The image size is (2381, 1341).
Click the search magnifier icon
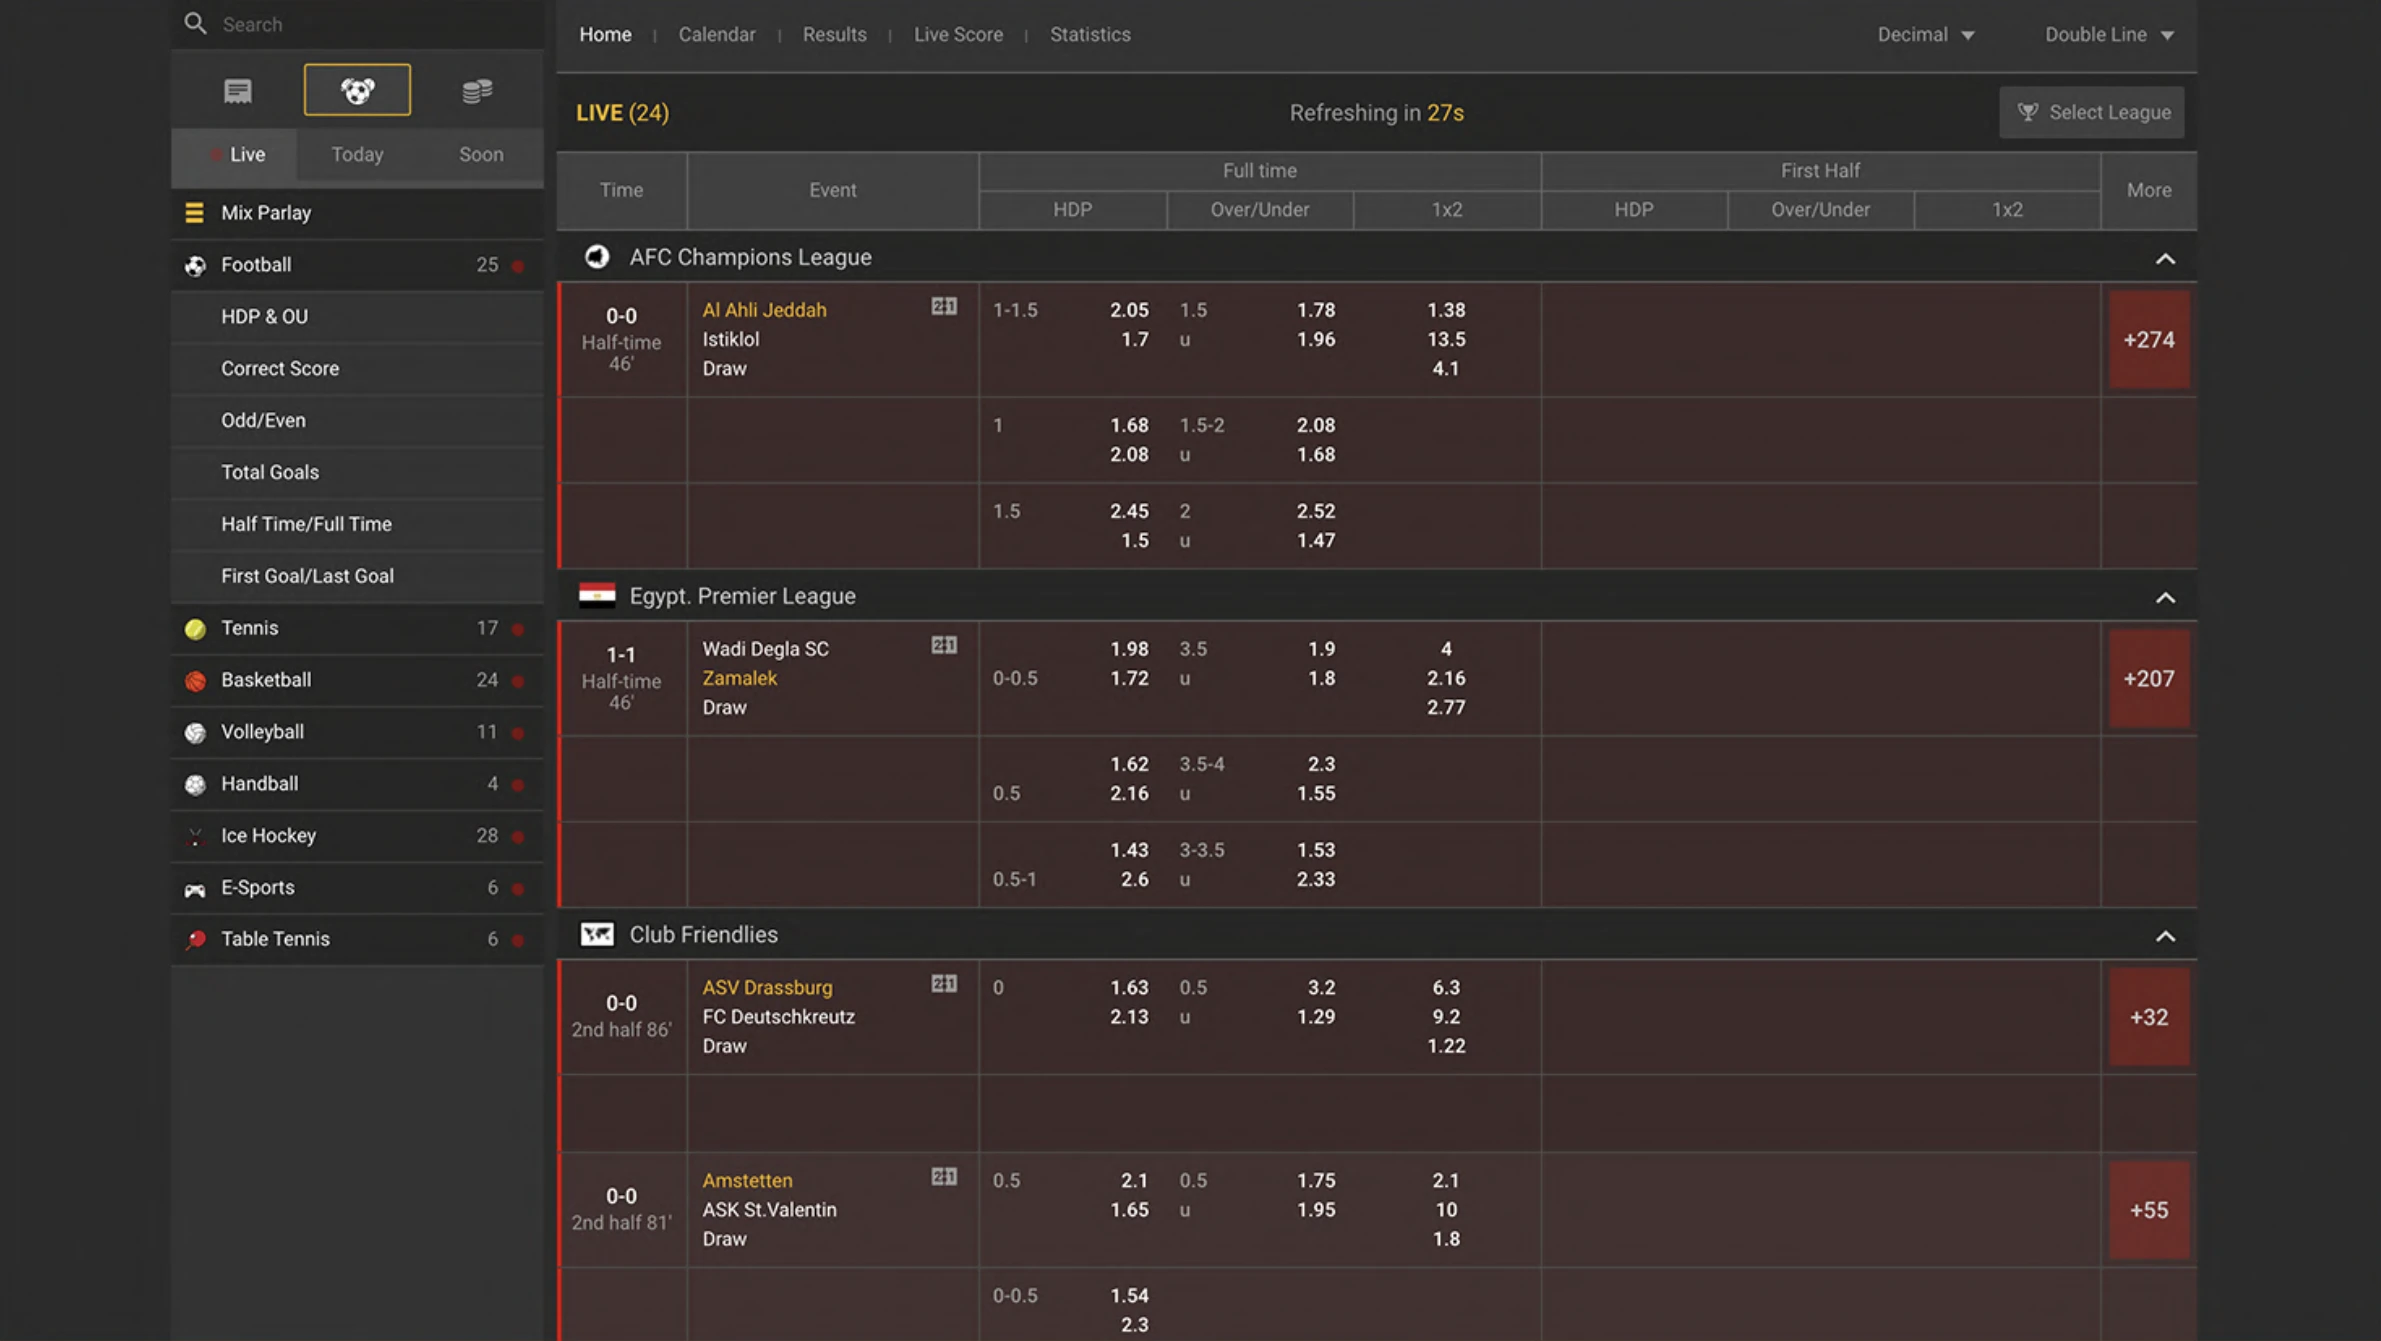tap(195, 23)
